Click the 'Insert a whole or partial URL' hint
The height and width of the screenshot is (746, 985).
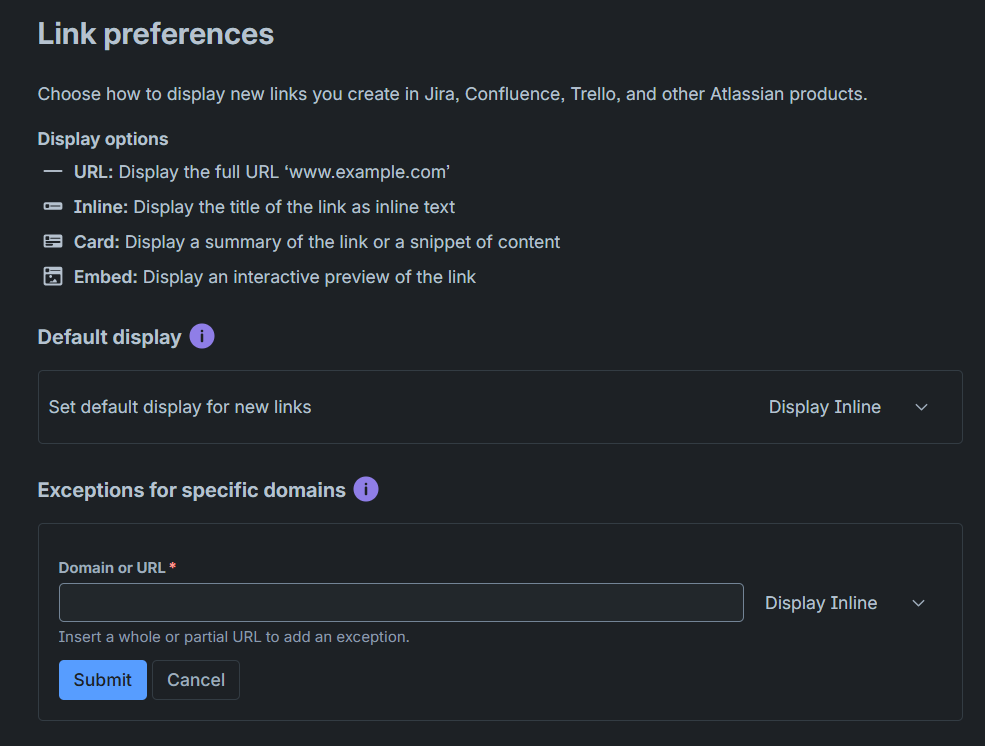[234, 637]
